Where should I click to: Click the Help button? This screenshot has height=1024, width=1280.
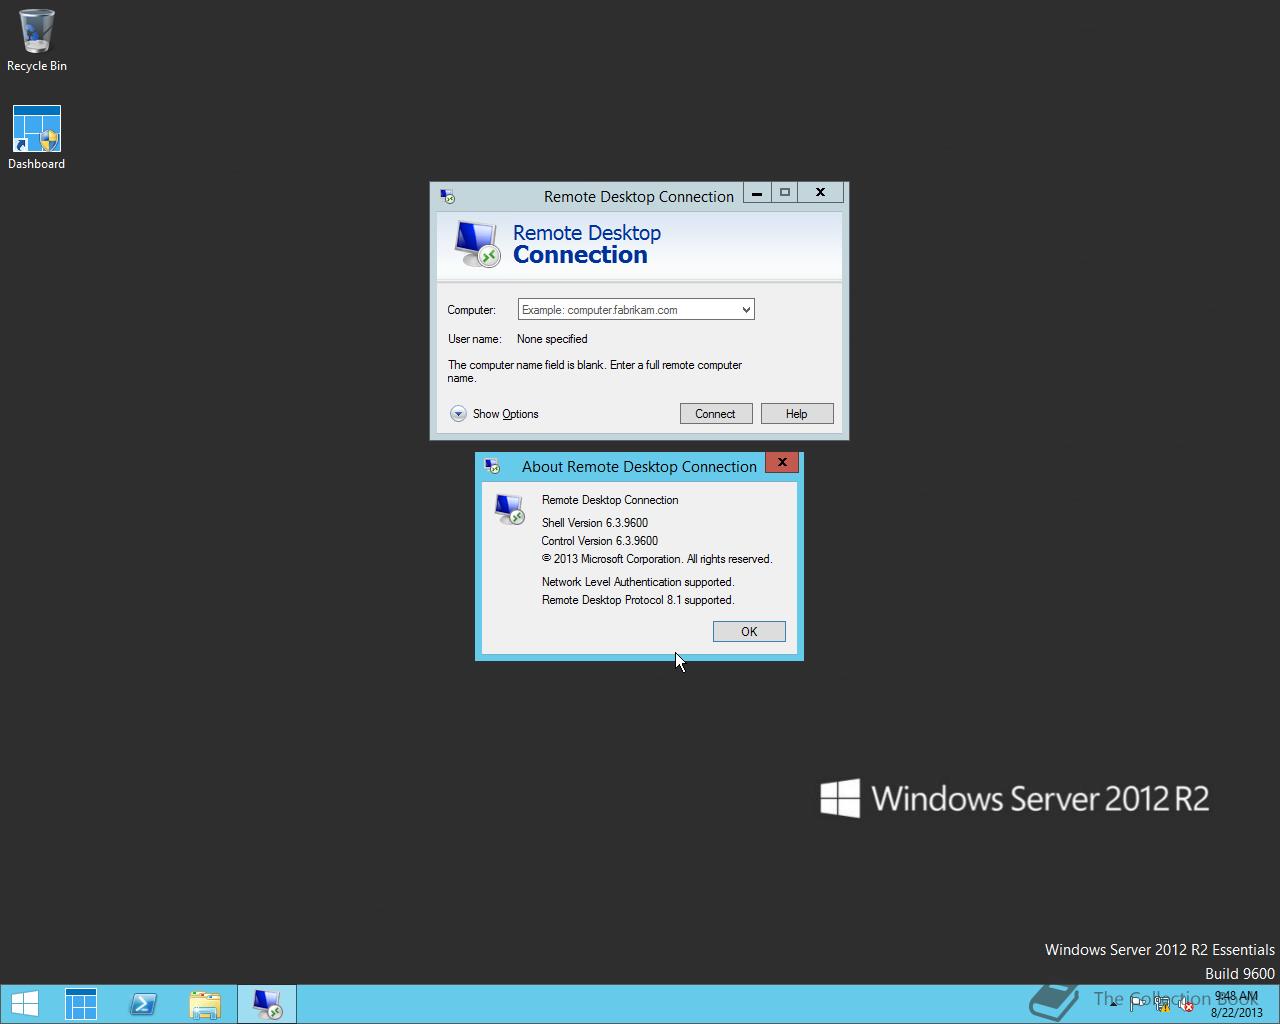[x=797, y=414]
